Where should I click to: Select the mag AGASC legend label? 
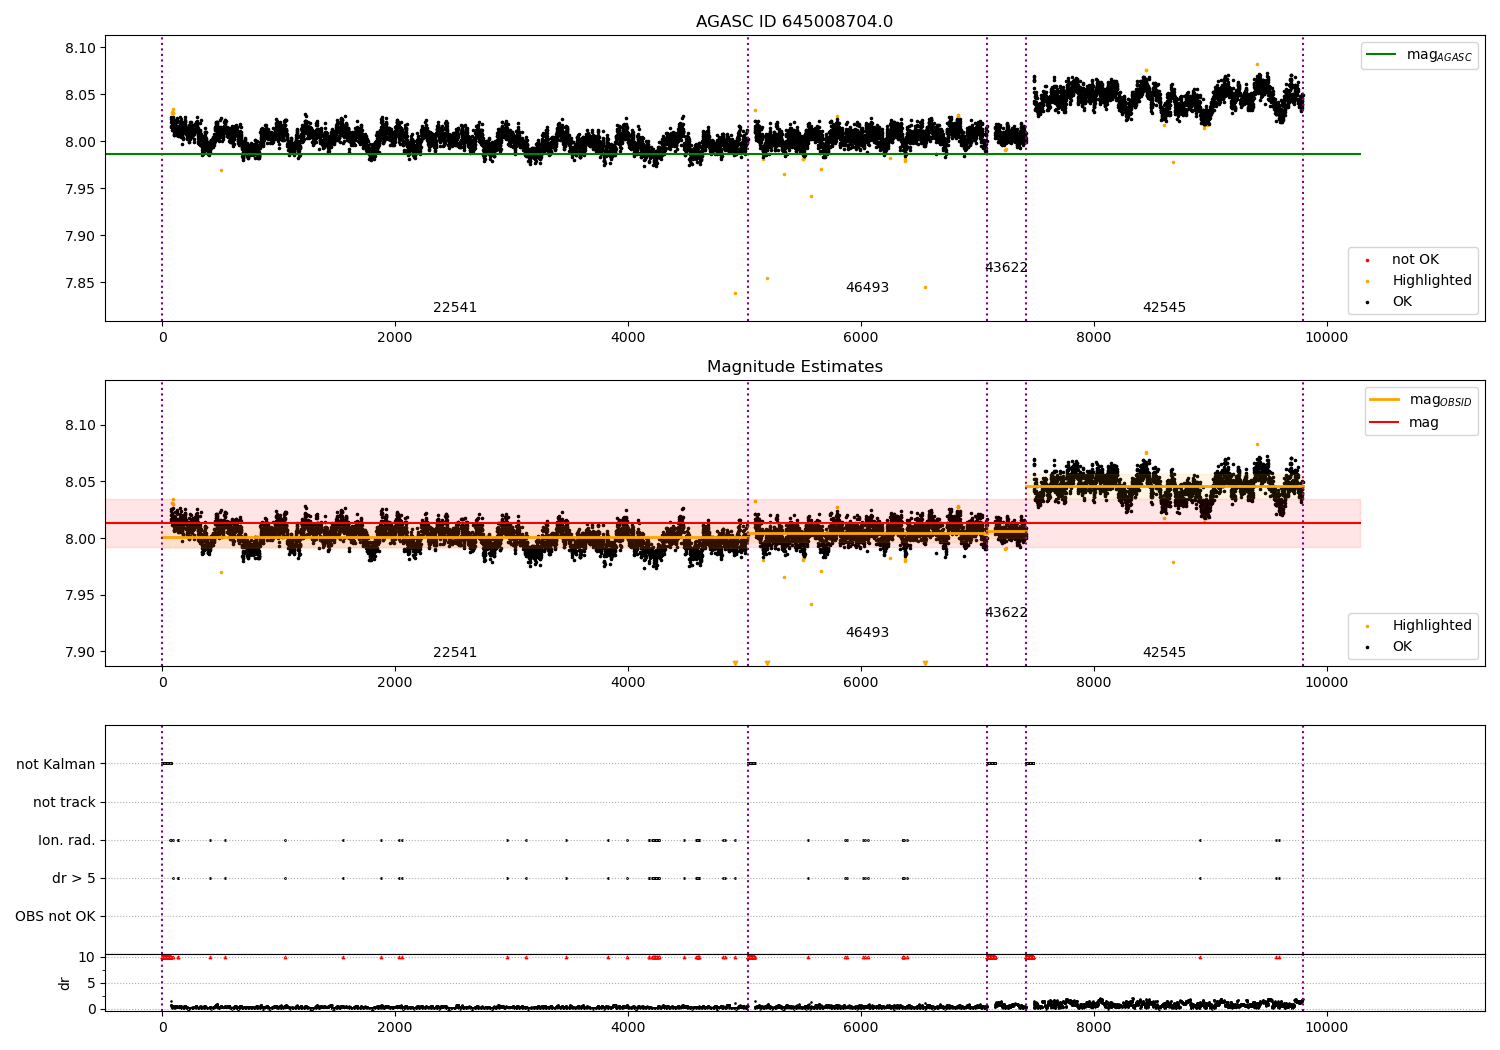click(x=1439, y=55)
